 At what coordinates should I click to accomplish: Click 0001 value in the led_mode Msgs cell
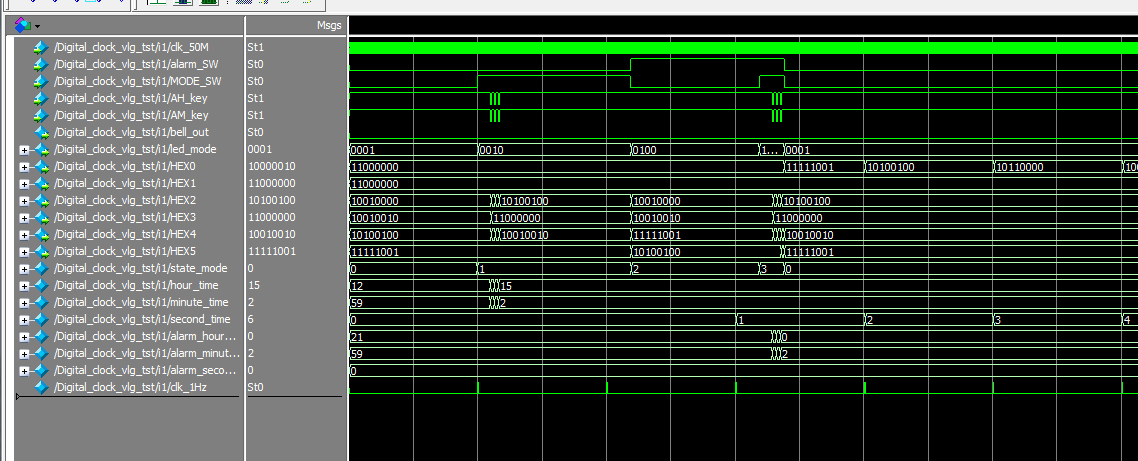tap(260, 150)
